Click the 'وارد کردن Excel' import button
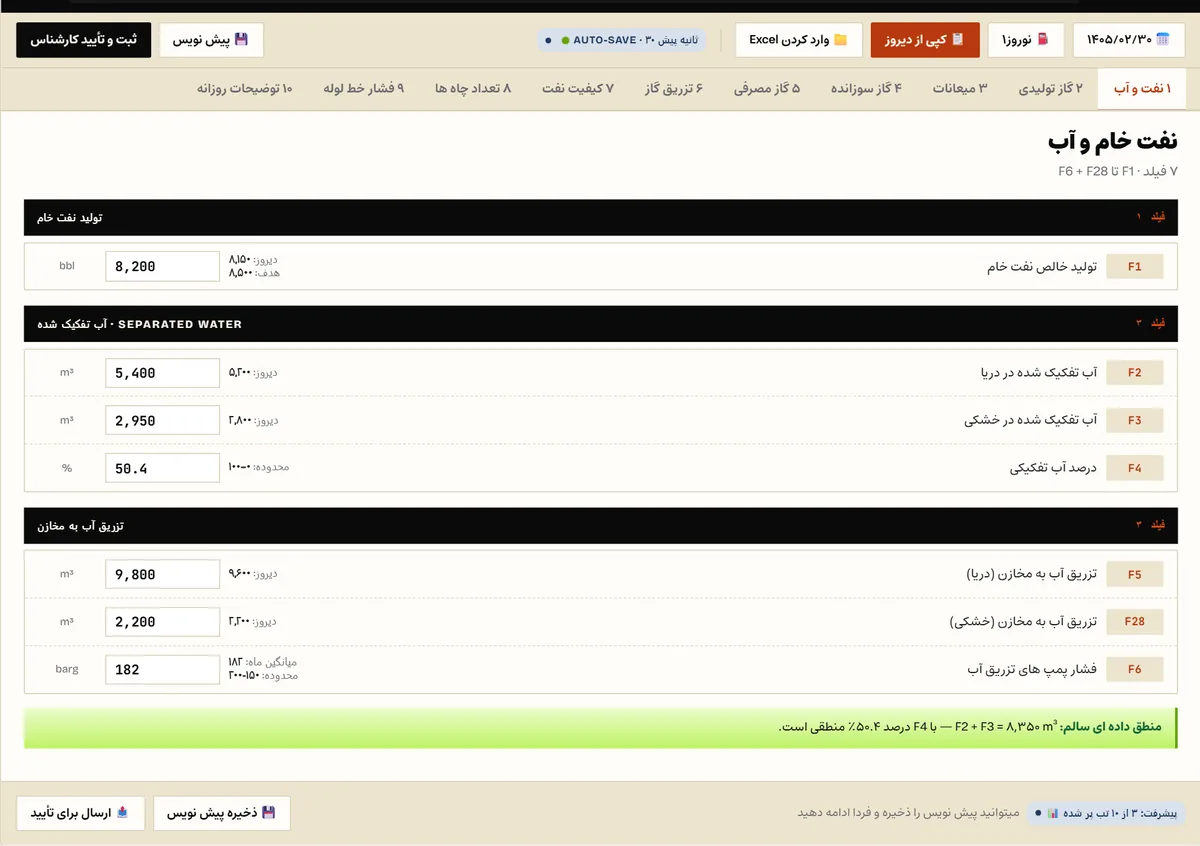The height and width of the screenshot is (846, 1200). coord(798,40)
